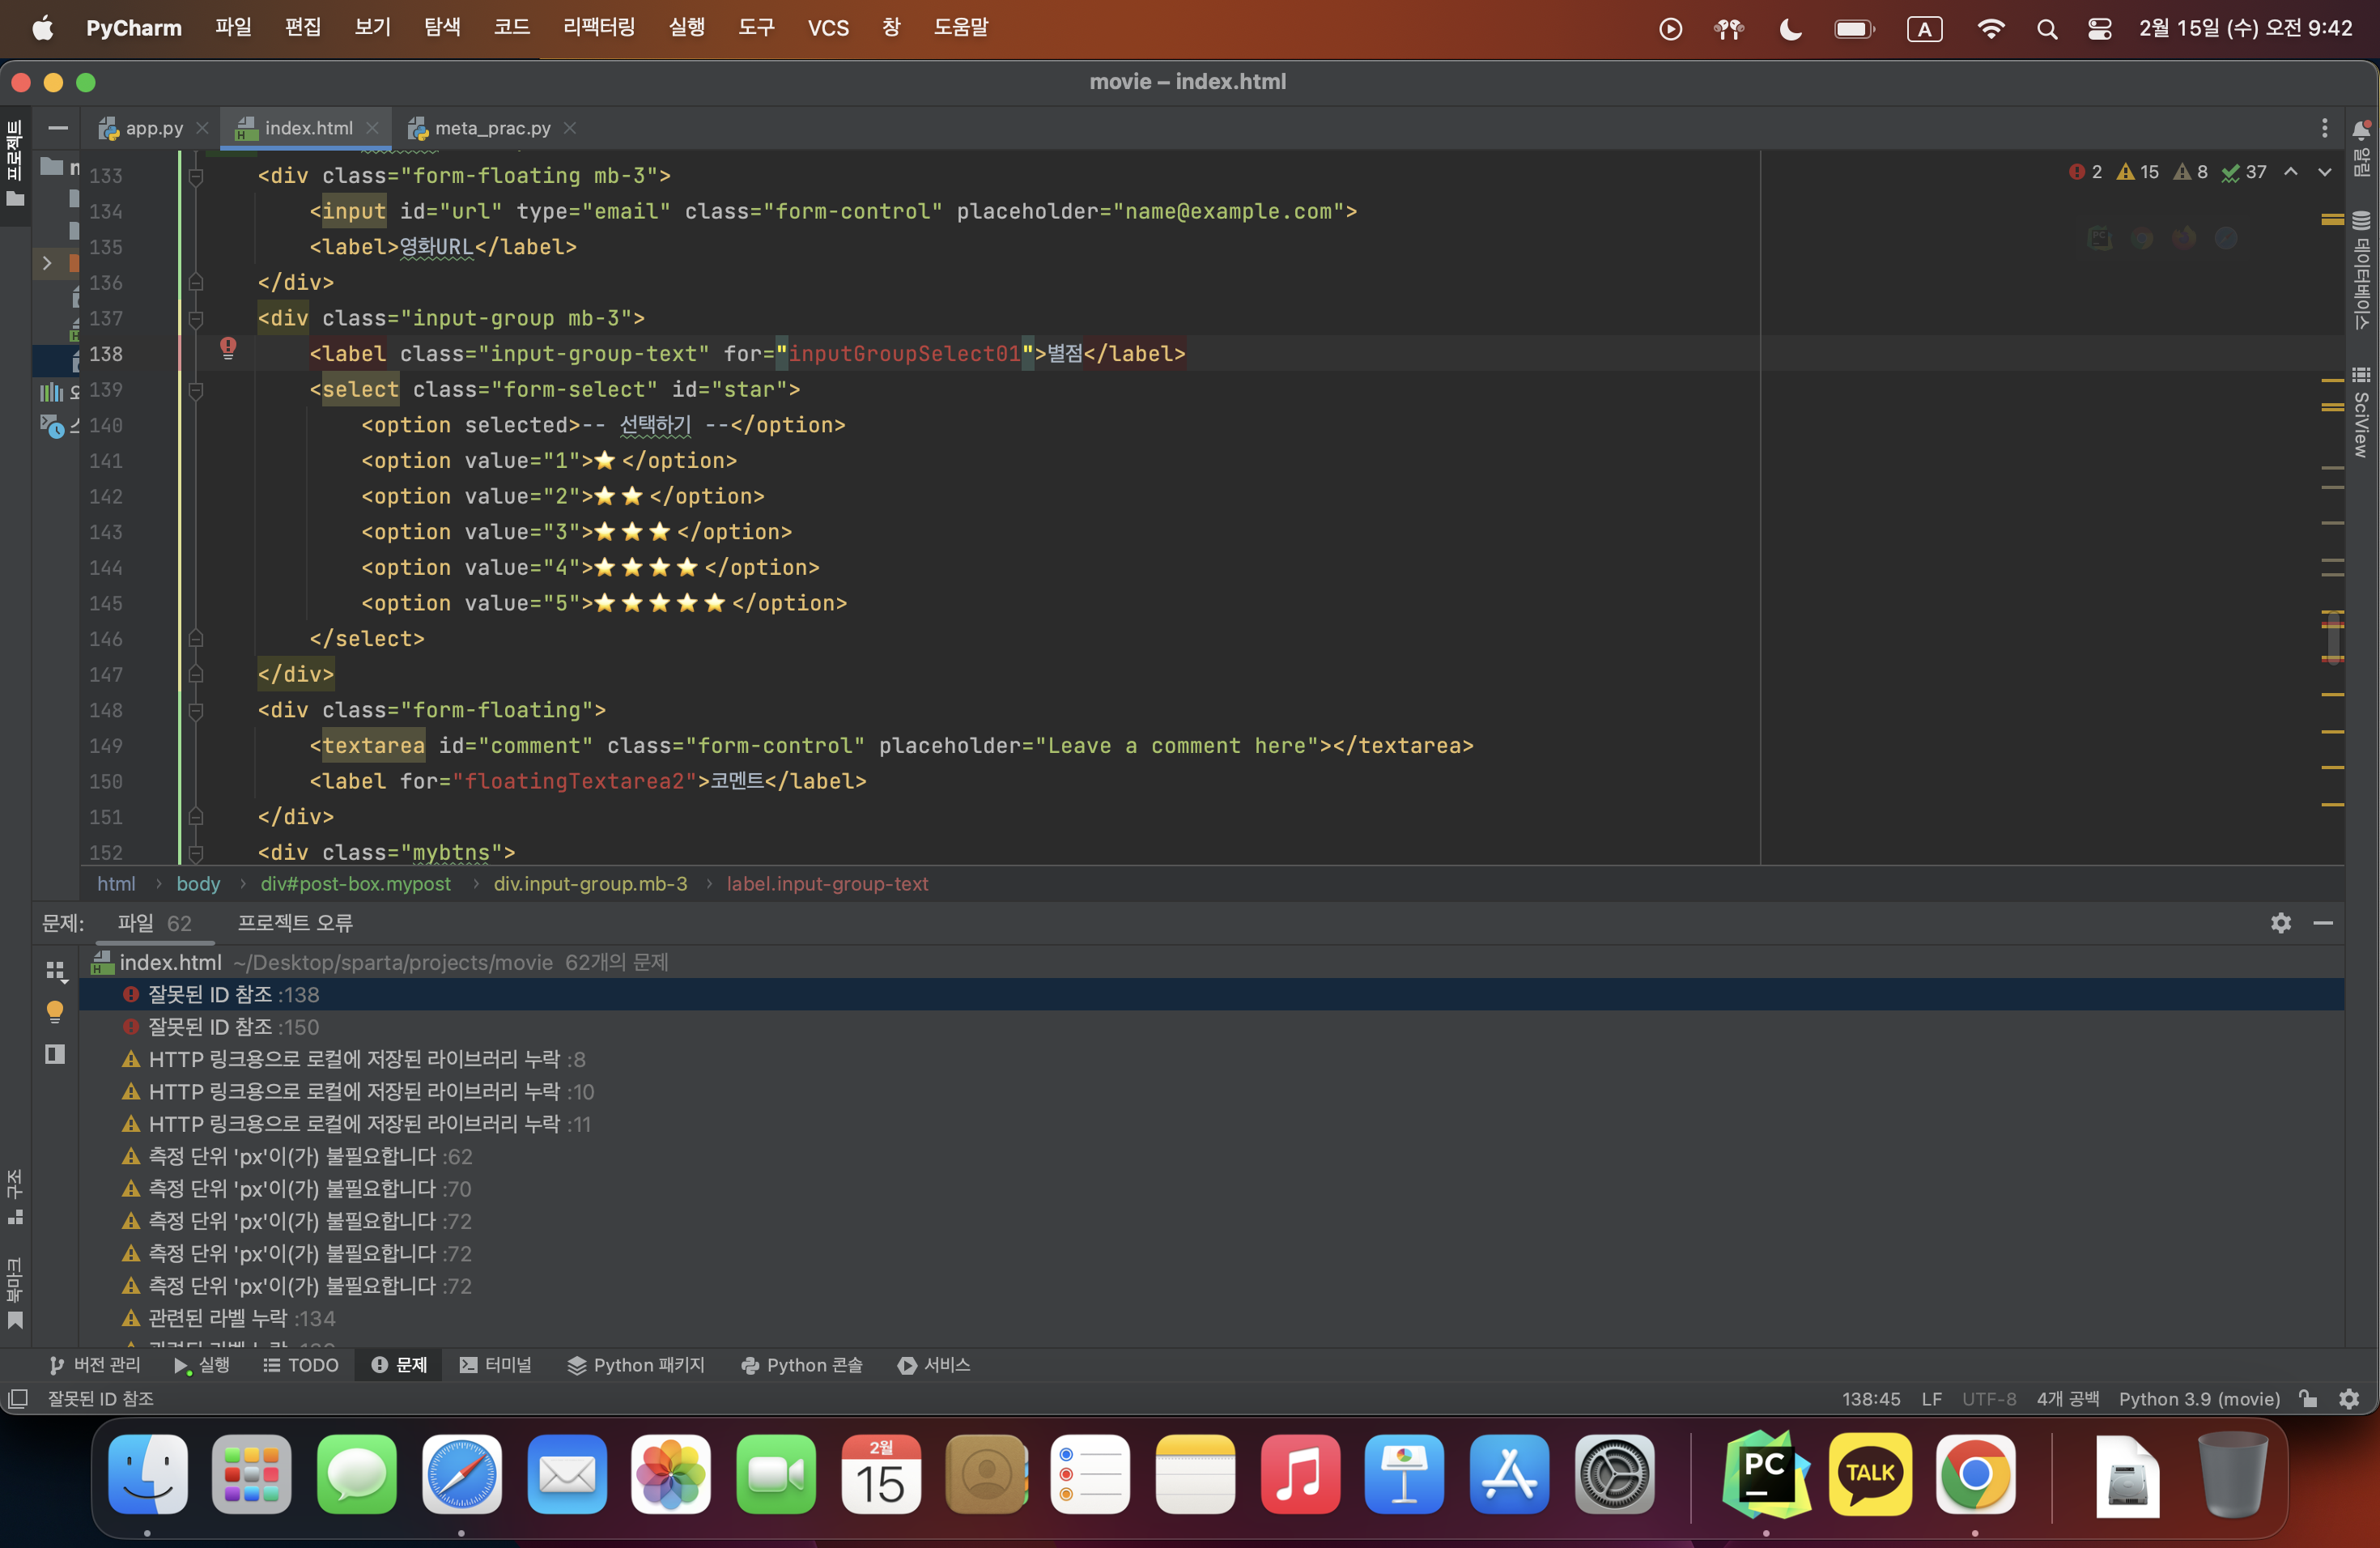The width and height of the screenshot is (2380, 1548).
Task: Click the warning count indicator showing 15
Action: pos(2138,172)
